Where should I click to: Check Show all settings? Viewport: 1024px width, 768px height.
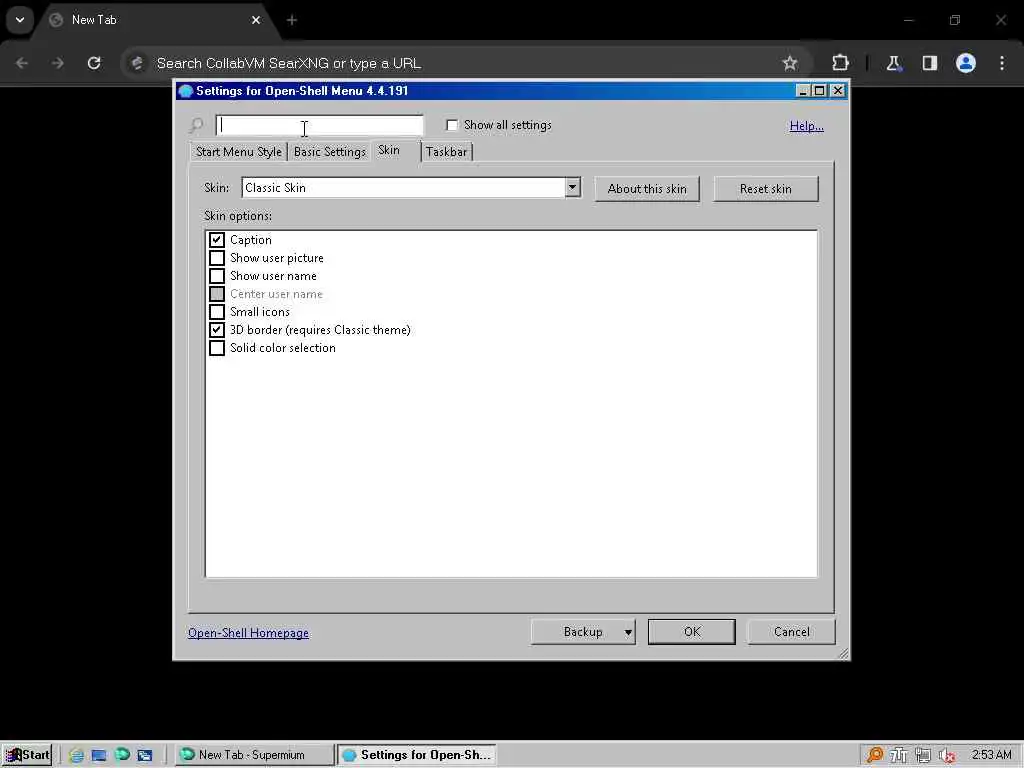(x=452, y=125)
